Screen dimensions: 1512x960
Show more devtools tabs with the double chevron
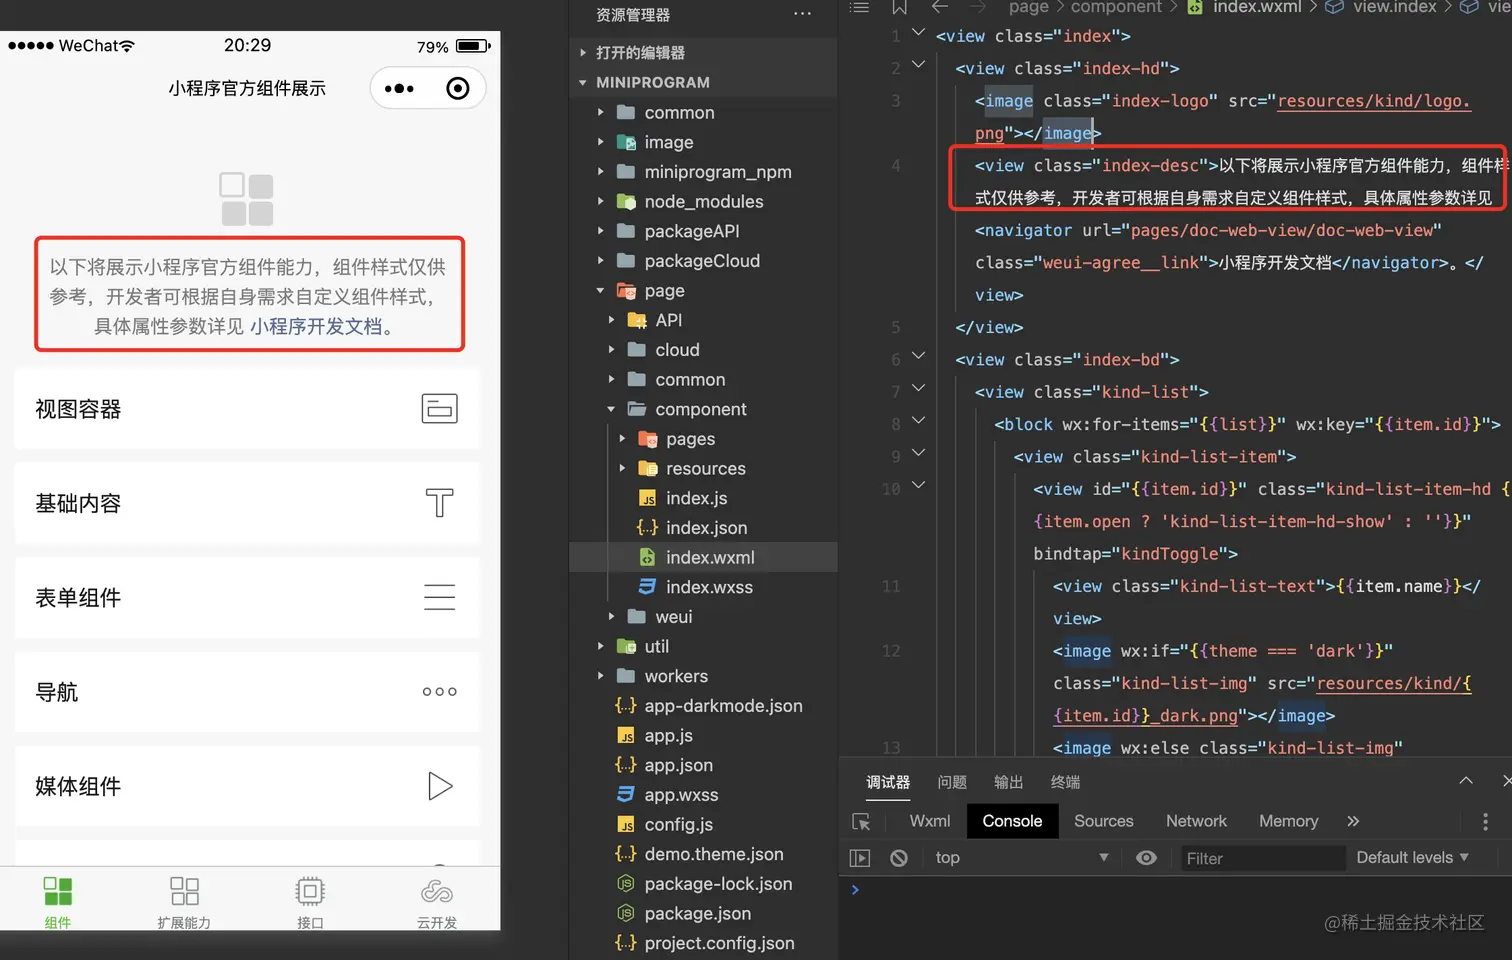coord(1353,821)
